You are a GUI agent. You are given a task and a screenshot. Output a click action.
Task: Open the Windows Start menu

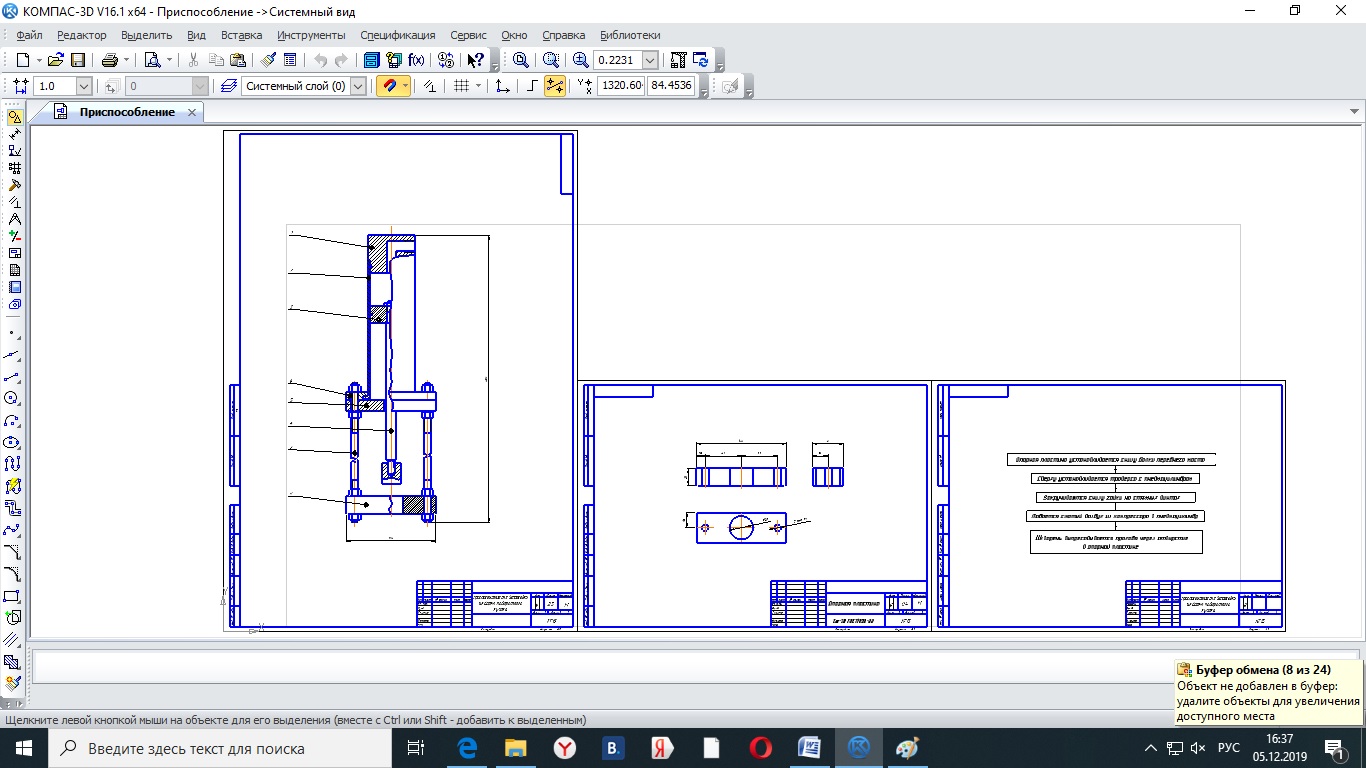(x=24, y=748)
